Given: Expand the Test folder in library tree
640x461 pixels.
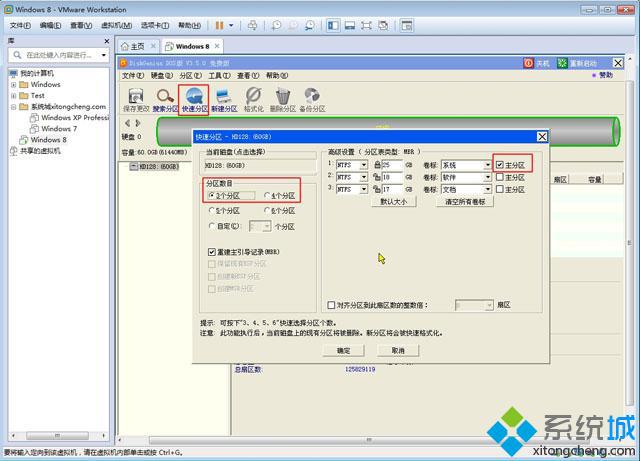Looking at the screenshot, I should tap(13, 96).
